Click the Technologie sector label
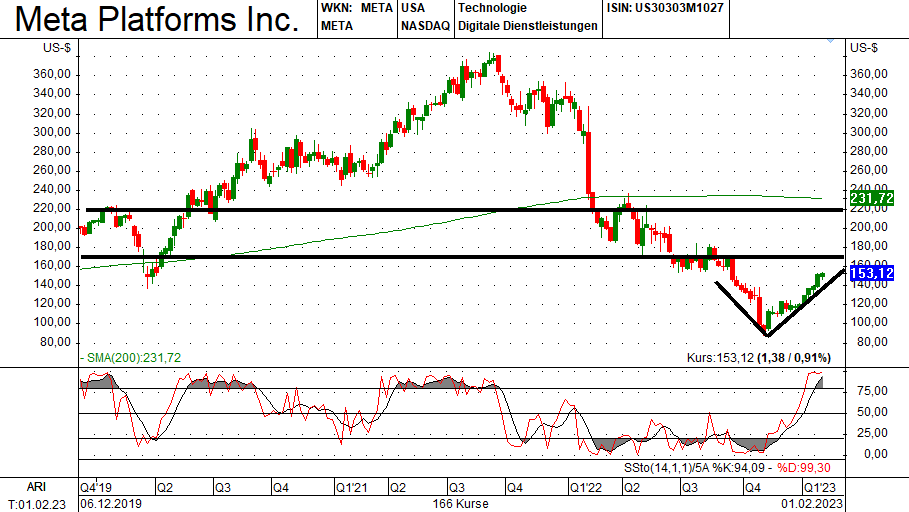This screenshot has width=909, height=512. point(492,8)
